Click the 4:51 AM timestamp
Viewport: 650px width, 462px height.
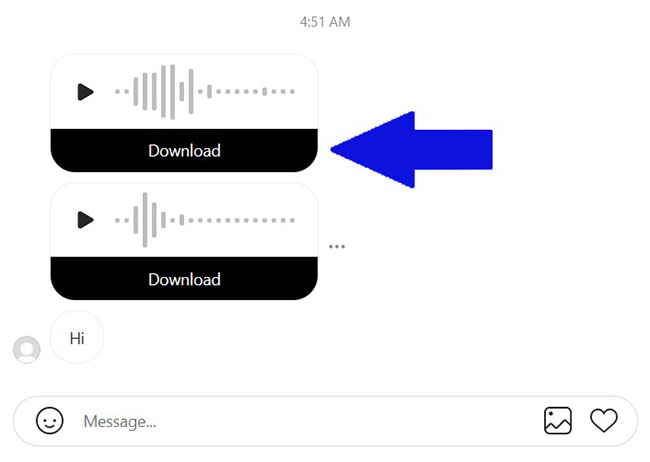click(325, 22)
